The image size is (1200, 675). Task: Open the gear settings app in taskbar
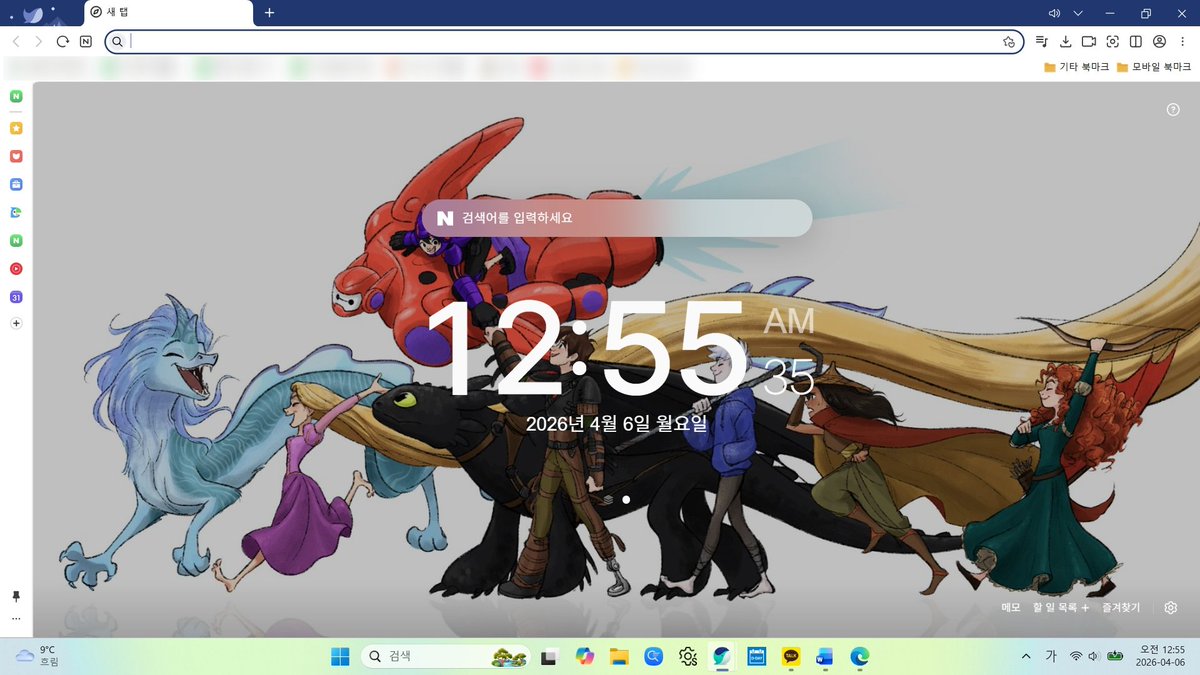tap(688, 656)
